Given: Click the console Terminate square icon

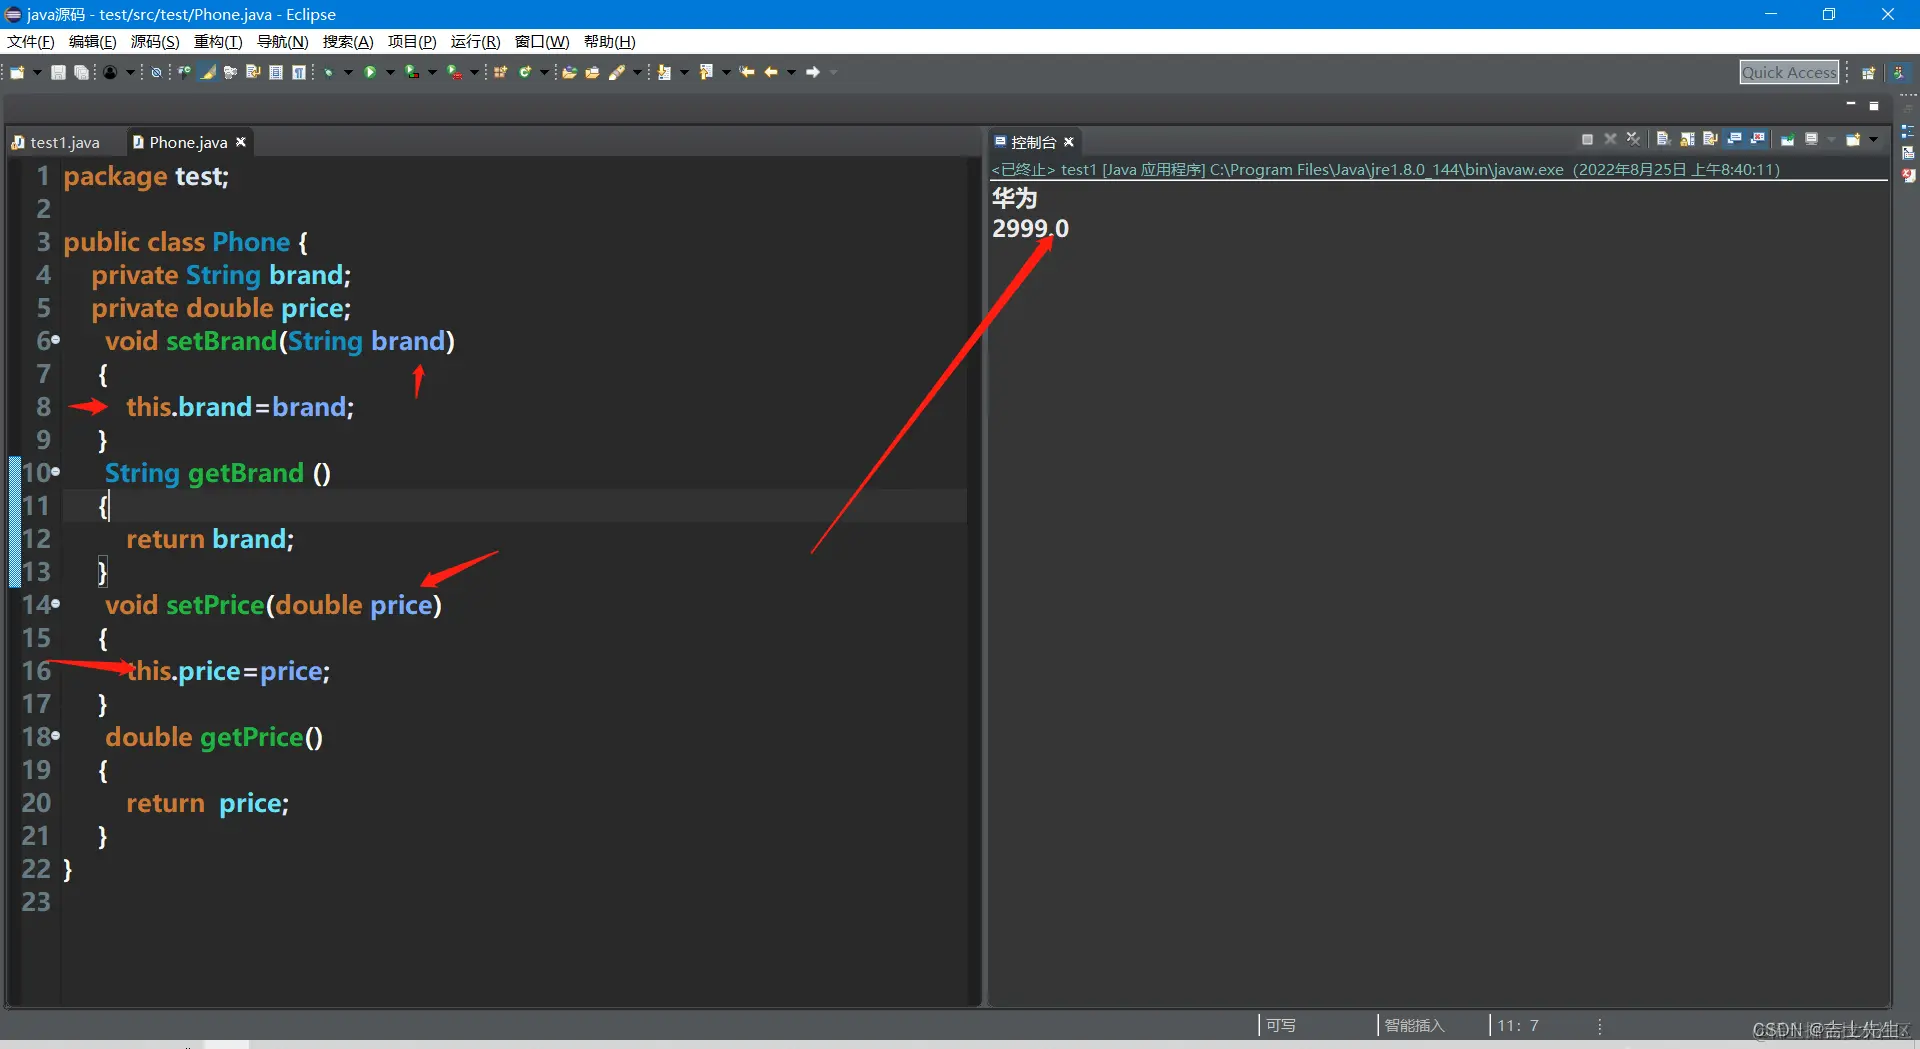Looking at the screenshot, I should (x=1588, y=139).
